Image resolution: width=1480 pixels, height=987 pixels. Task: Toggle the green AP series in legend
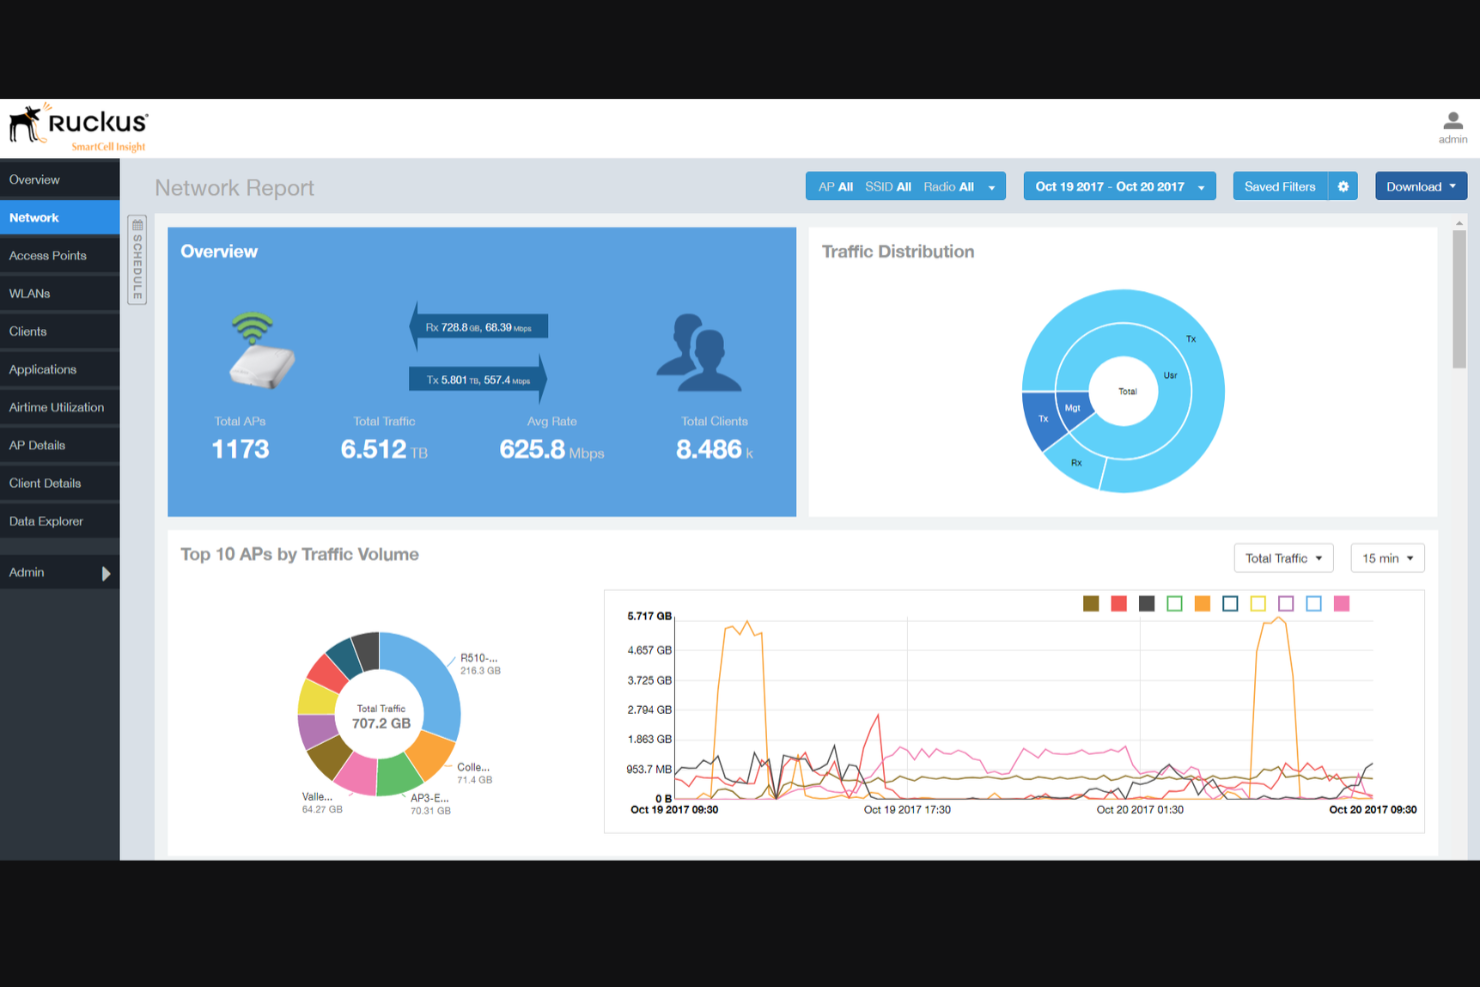1174,603
